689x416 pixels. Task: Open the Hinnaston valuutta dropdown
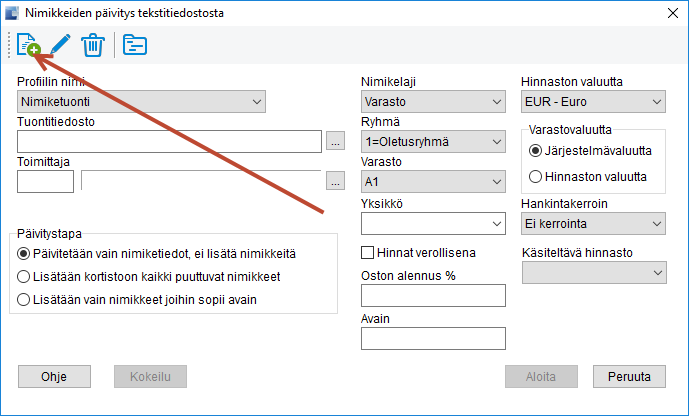pyautogui.click(x=593, y=101)
